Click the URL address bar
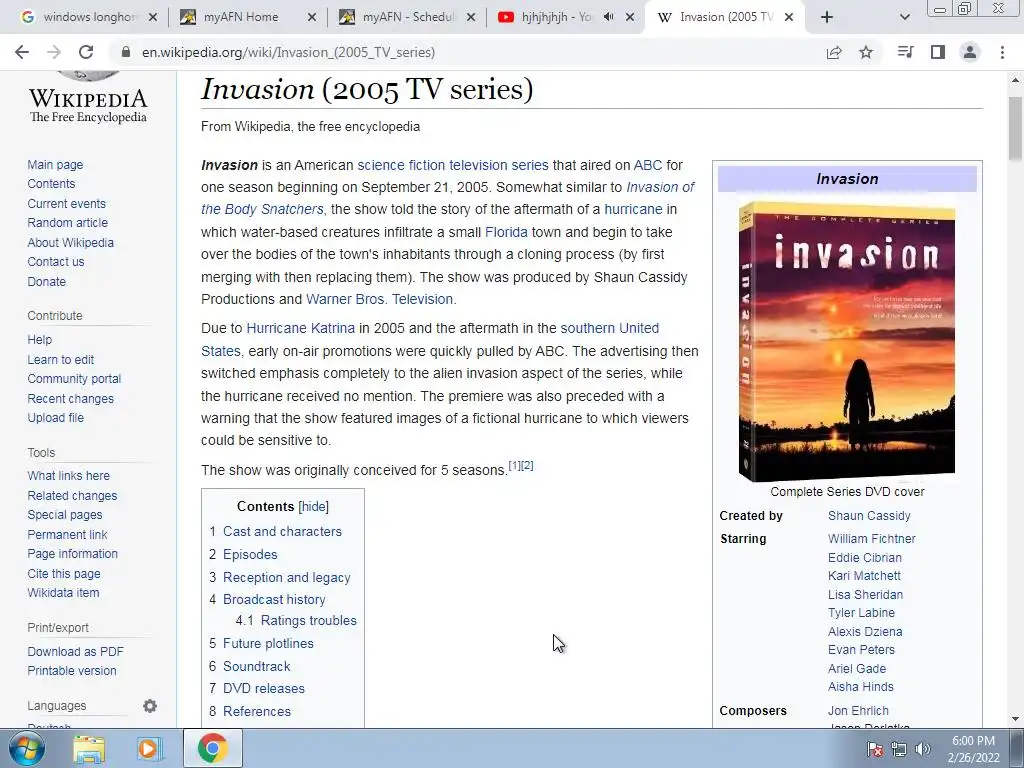The width and height of the screenshot is (1024, 768). (x=470, y=52)
